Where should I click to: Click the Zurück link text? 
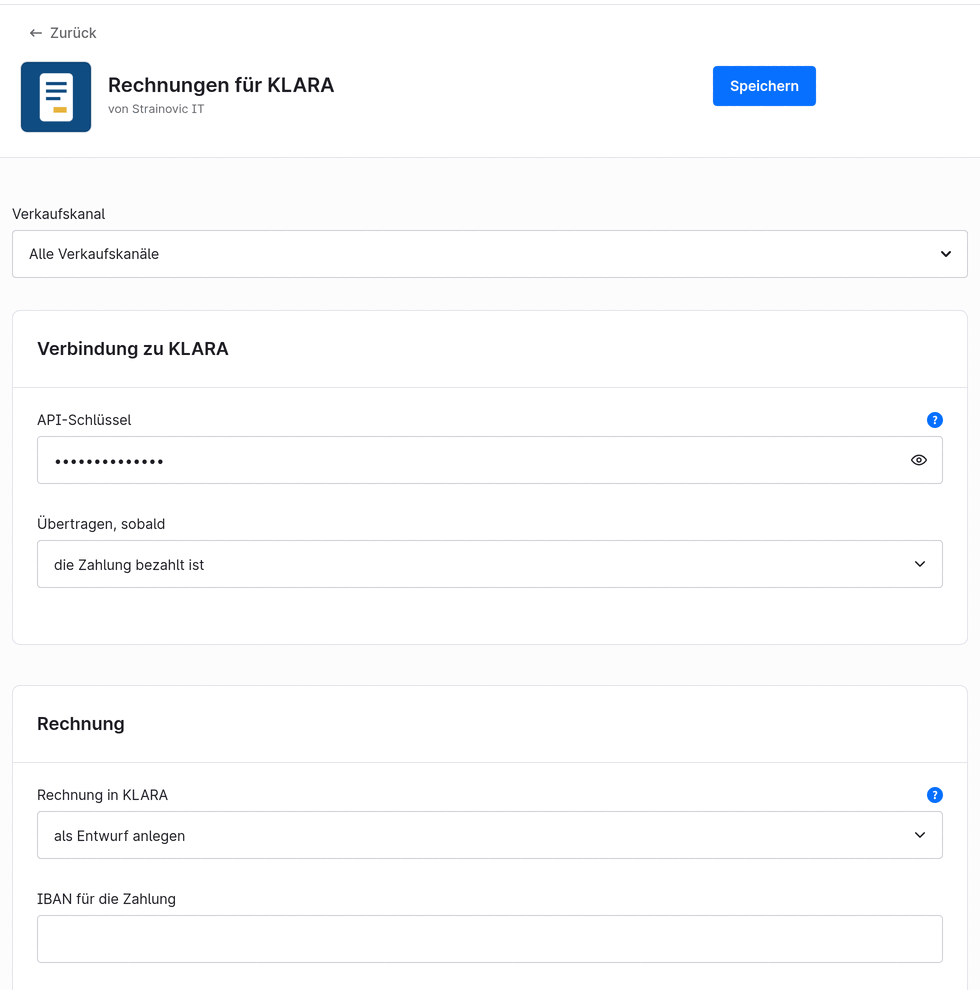(73, 33)
